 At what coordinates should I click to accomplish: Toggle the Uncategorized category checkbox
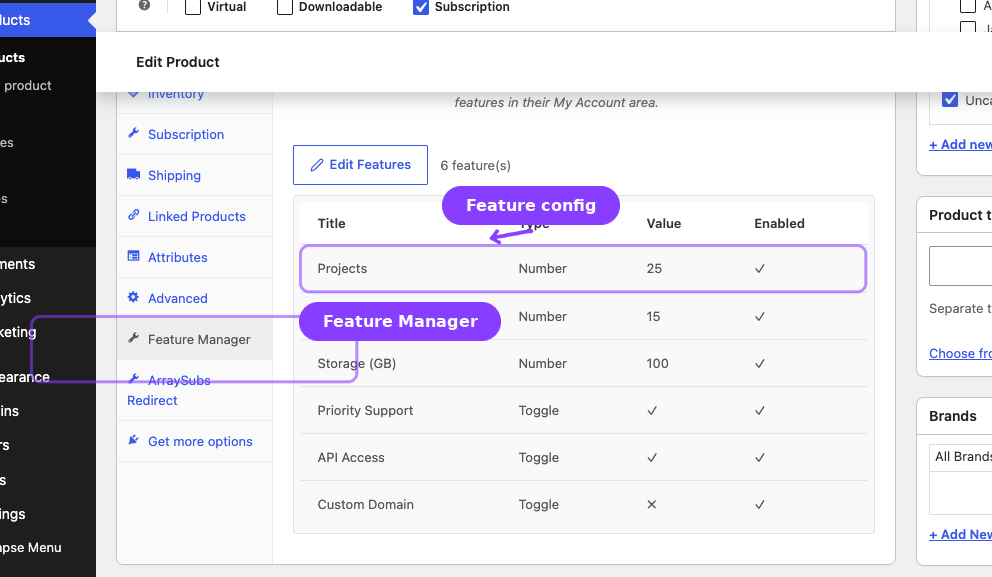[x=950, y=99]
